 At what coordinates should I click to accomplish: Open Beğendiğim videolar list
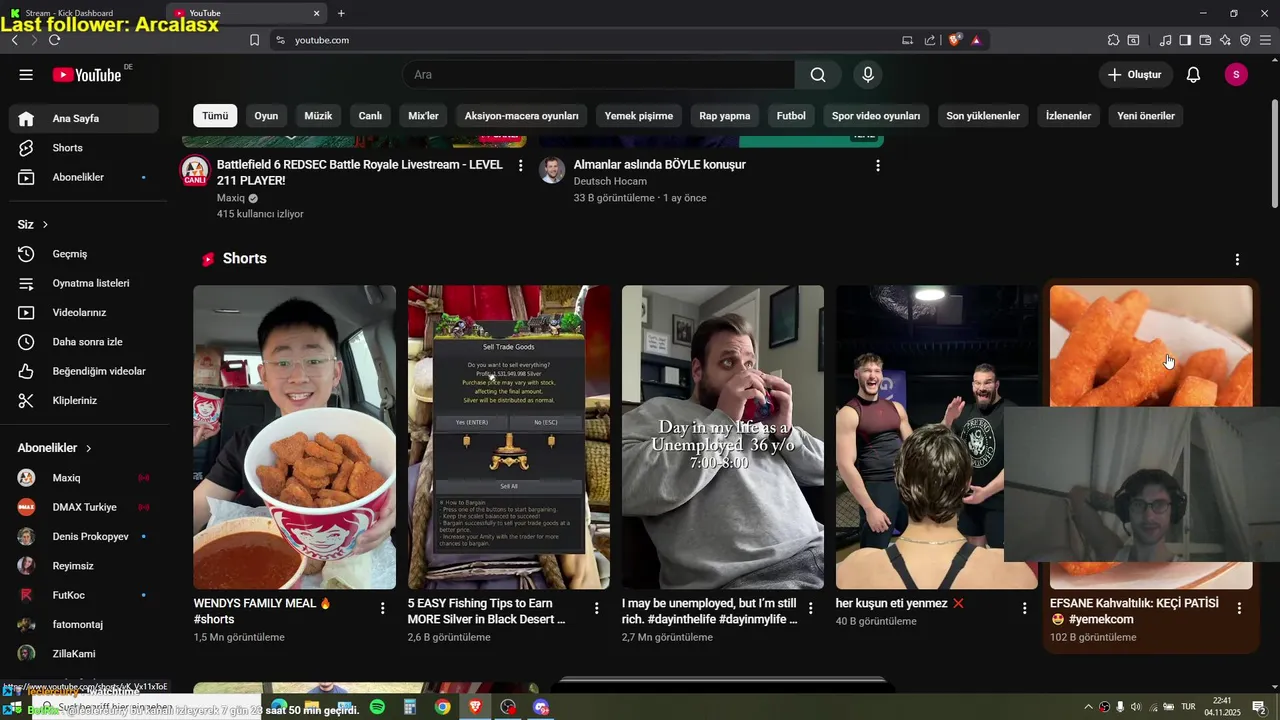click(84, 371)
